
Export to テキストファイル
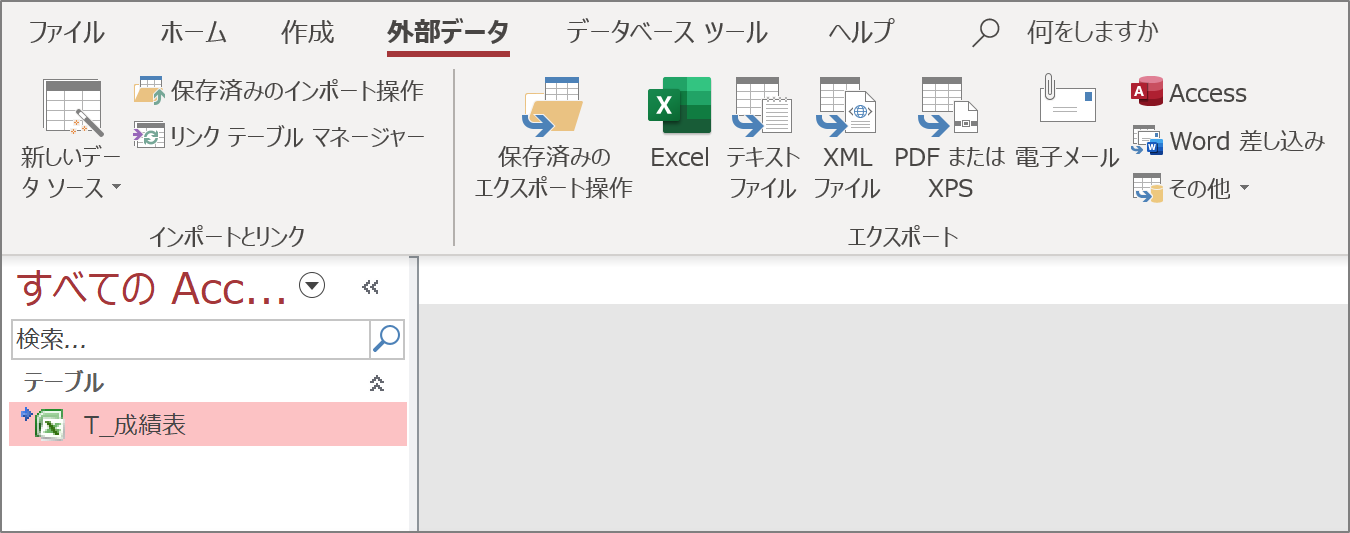click(x=763, y=140)
